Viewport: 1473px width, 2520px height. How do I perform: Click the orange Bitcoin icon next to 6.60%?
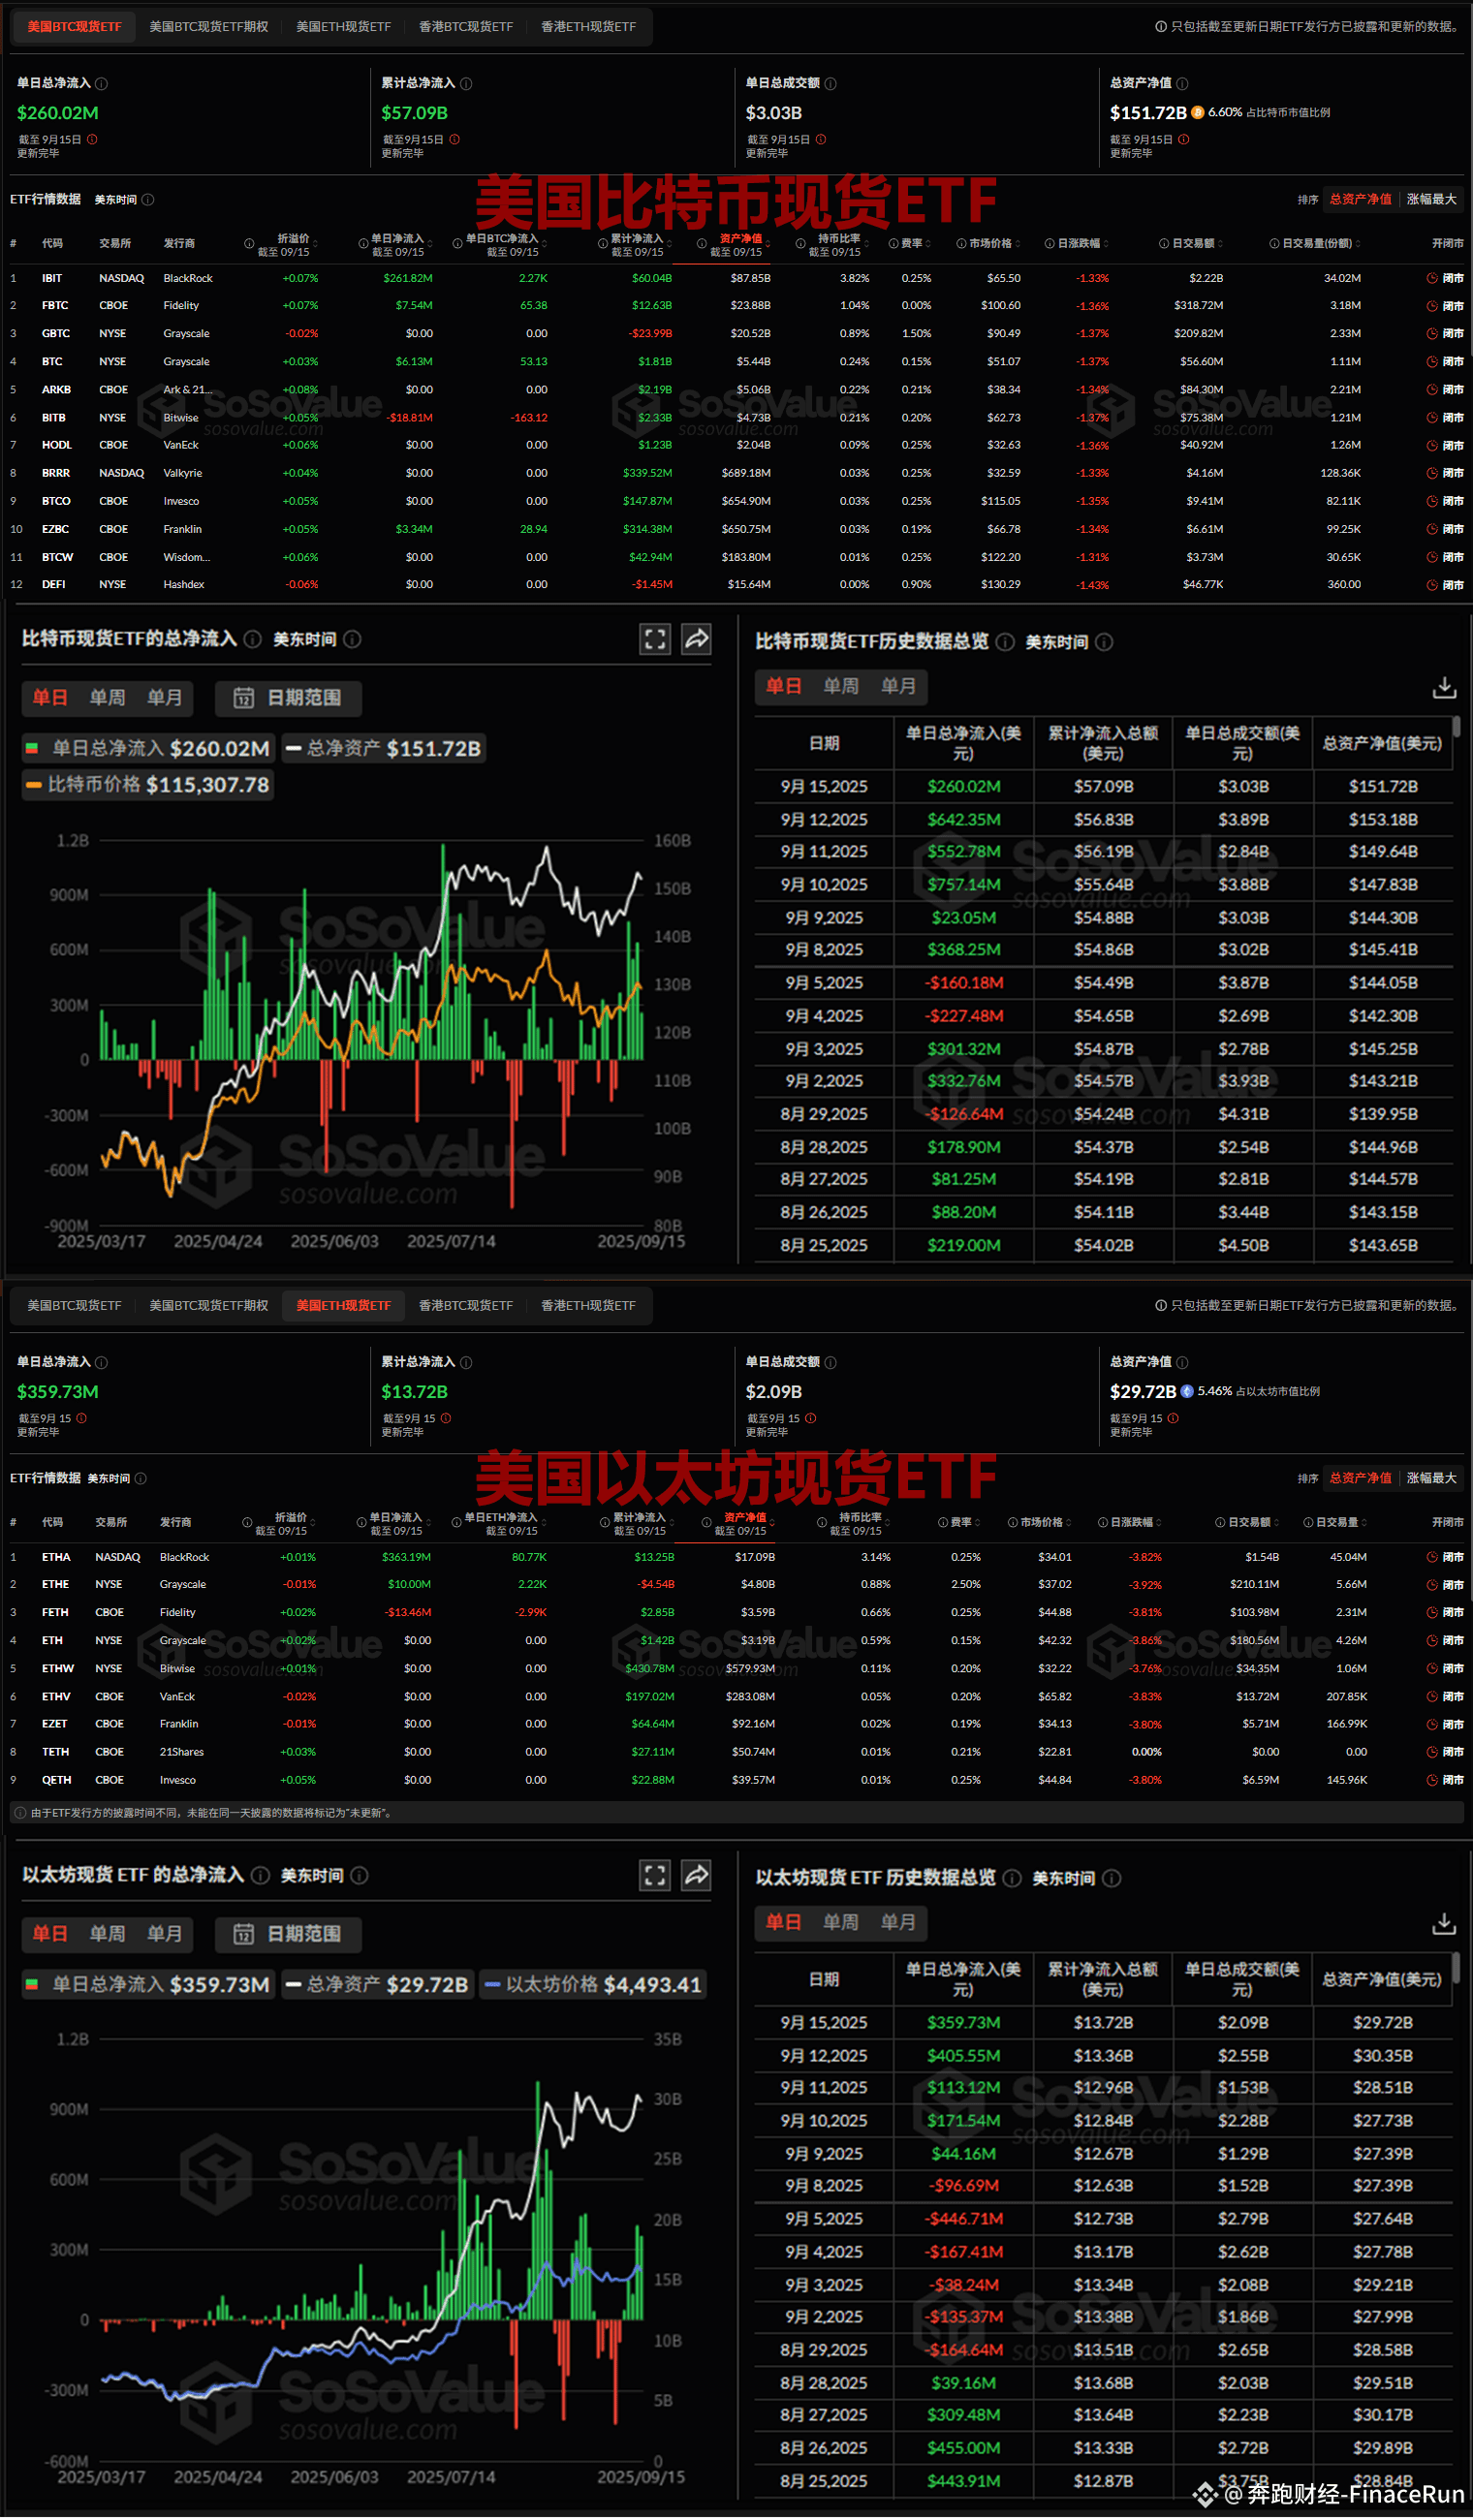[x=1197, y=113]
